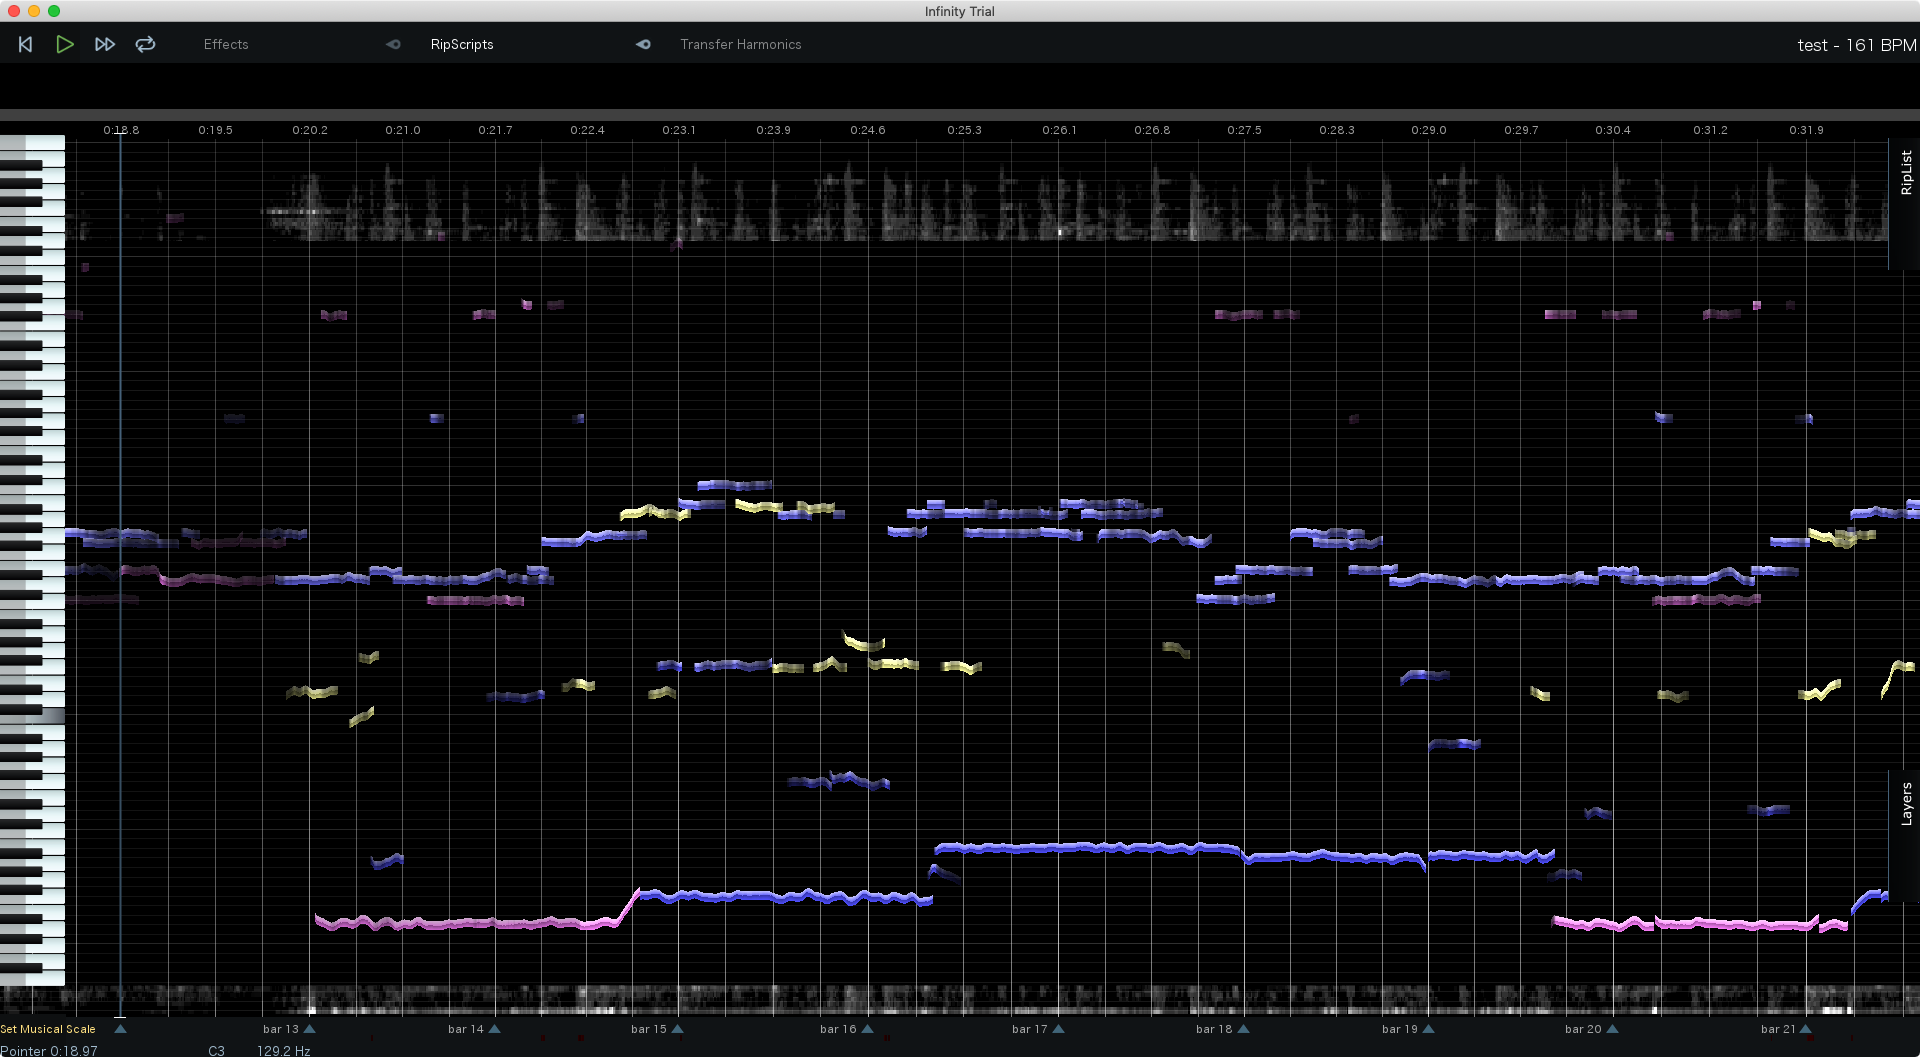Viewport: 1920px width, 1057px height.
Task: Select the blue bass note in bar 15
Action: pyautogui.click(x=785, y=897)
